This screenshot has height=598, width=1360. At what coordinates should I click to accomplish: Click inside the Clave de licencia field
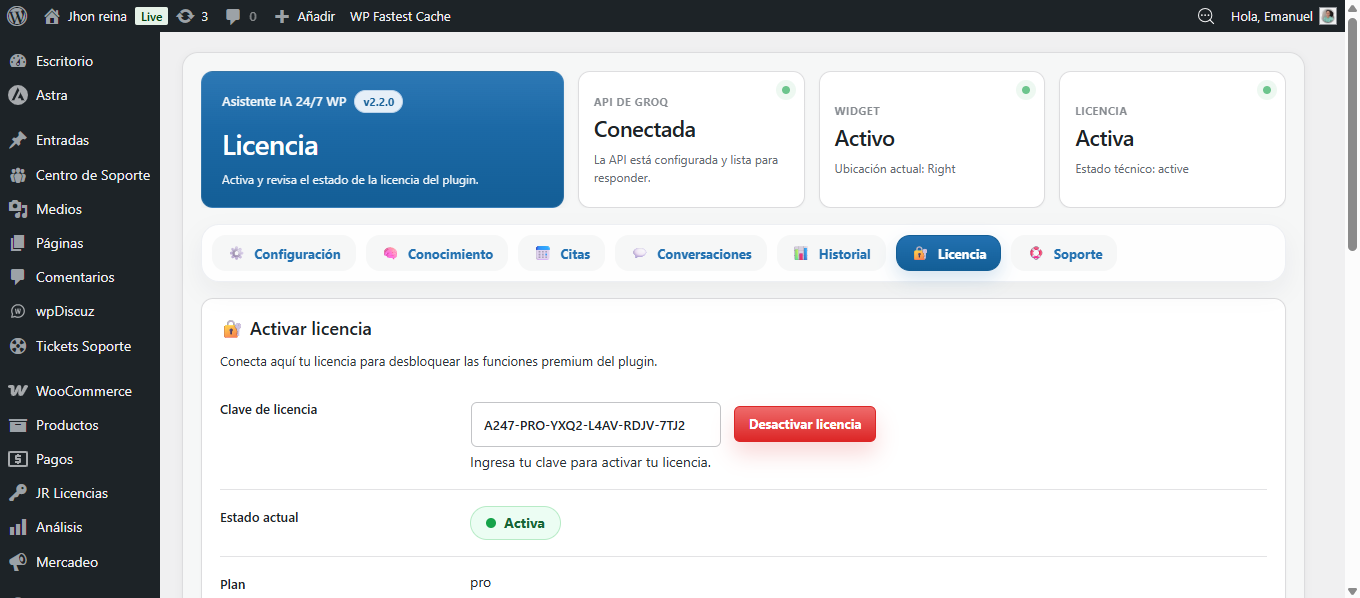pos(596,424)
